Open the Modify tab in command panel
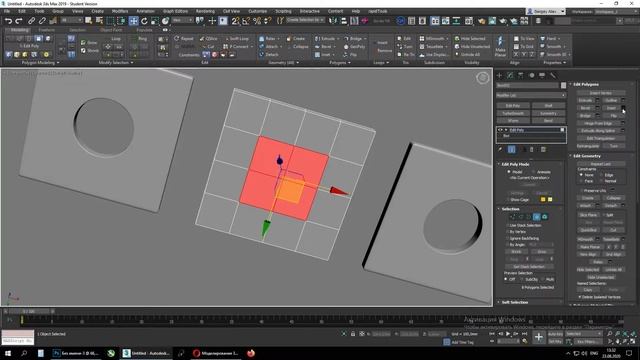 coord(510,76)
